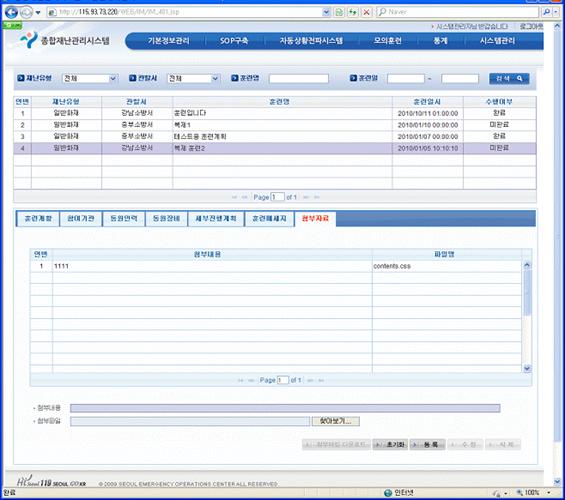Click the Naver search magnifier icon
The width and height of the screenshot is (565, 500).
[546, 12]
